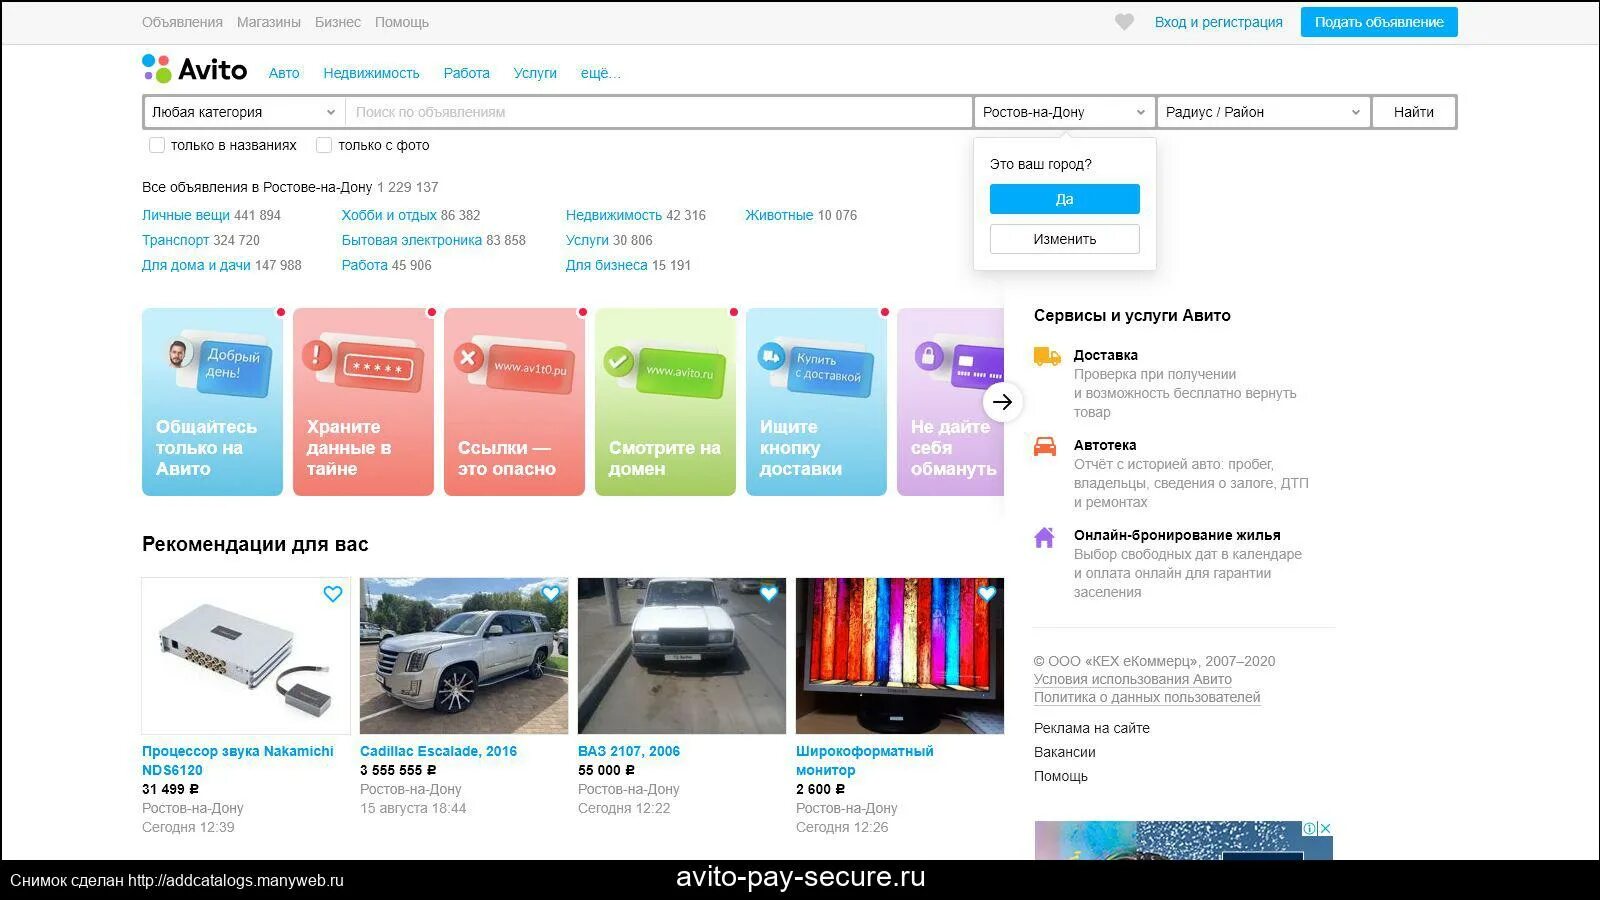Open 'Широкоформатный монитор' listing title
Image resolution: width=1600 pixels, height=900 pixels.
tap(865, 760)
